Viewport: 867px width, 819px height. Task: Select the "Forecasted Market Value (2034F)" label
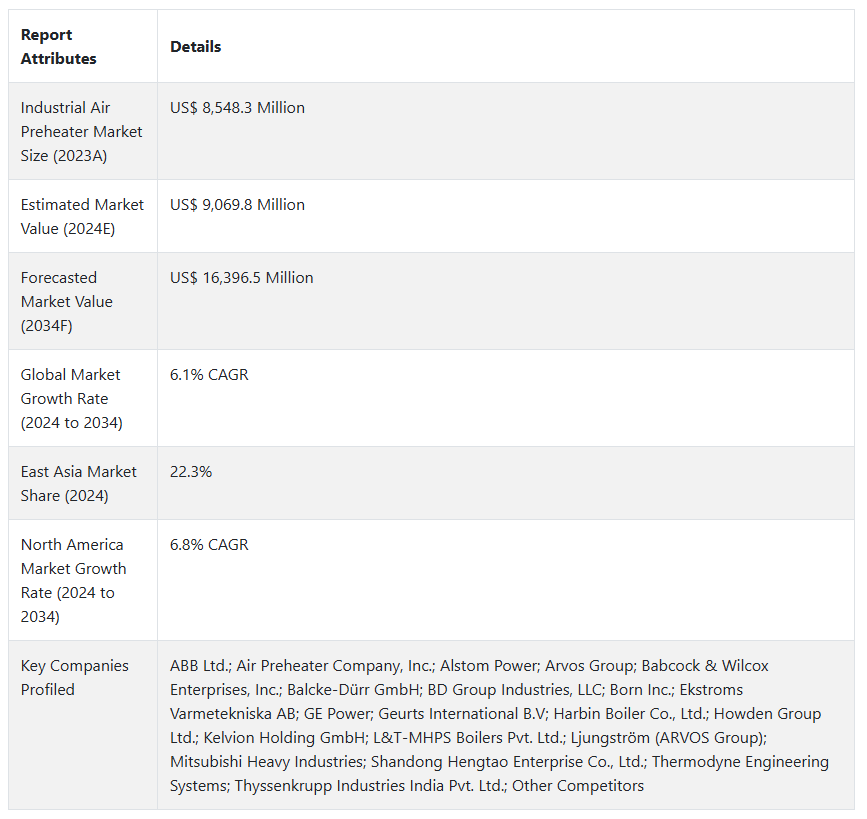67,301
